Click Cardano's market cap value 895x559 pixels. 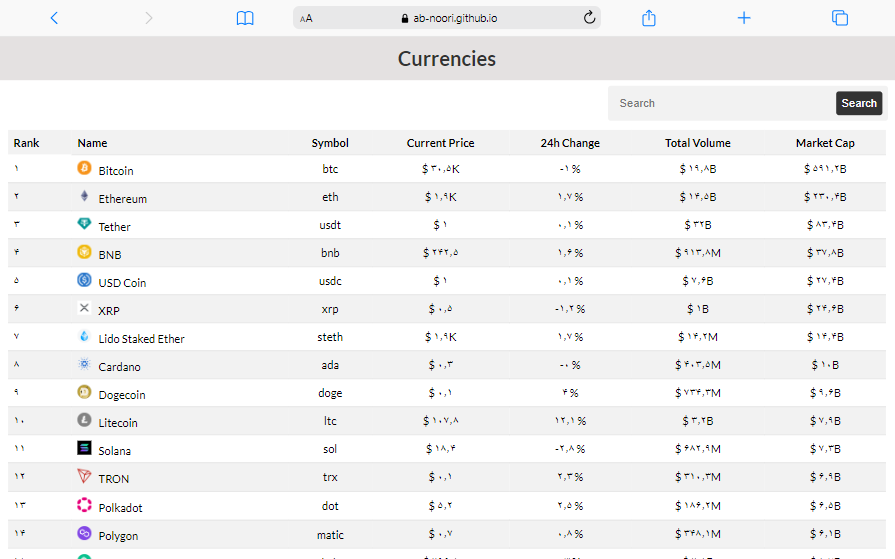click(825, 365)
